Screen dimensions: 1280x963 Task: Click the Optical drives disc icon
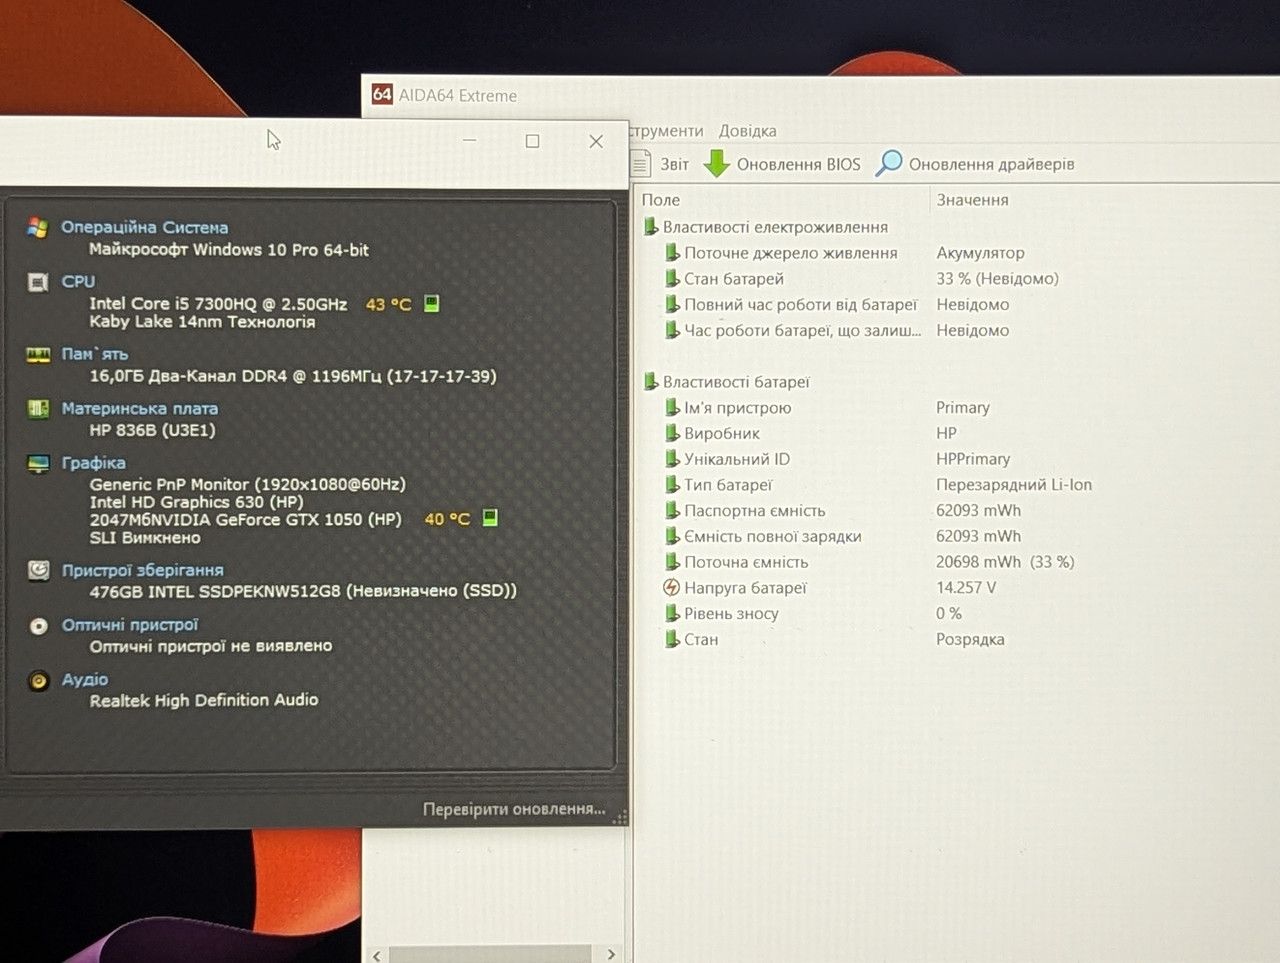coord(38,626)
